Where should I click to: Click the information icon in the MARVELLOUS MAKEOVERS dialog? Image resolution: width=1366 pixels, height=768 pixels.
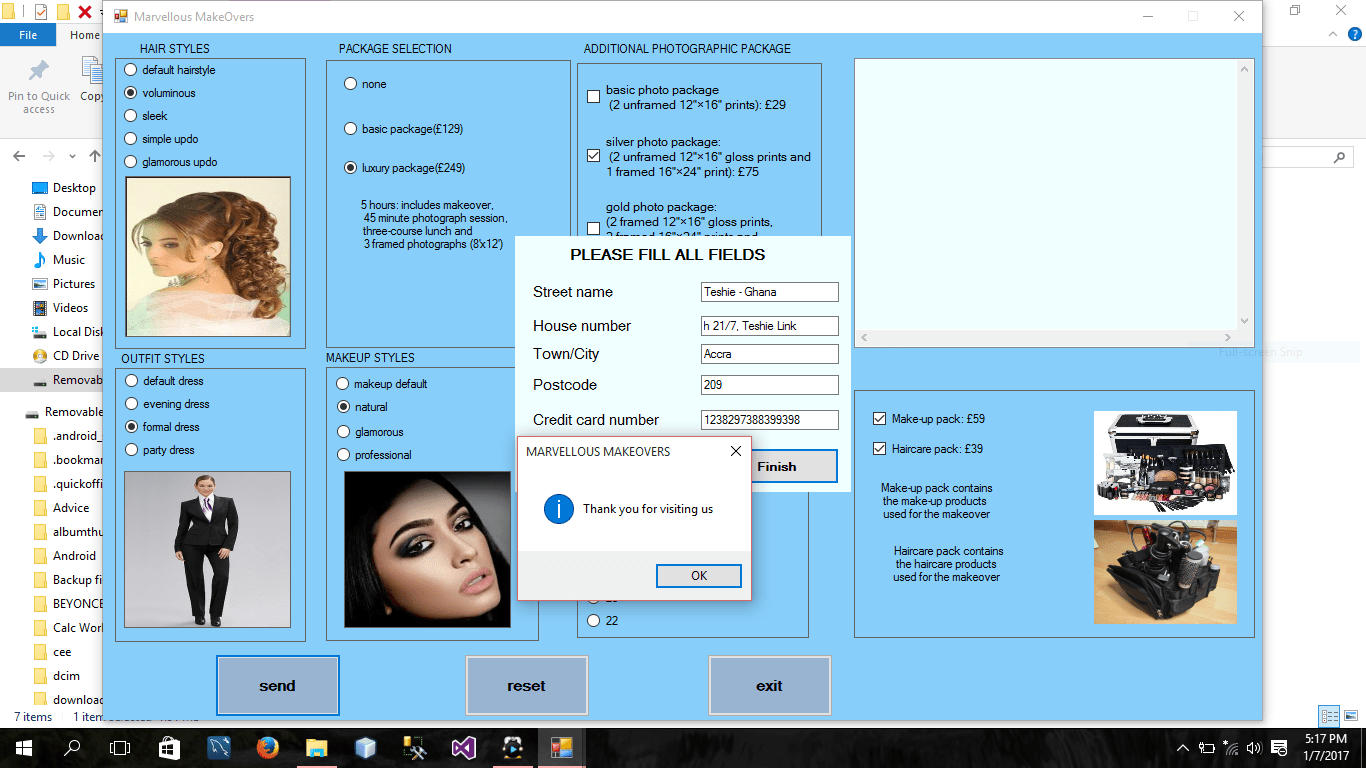[x=559, y=509]
